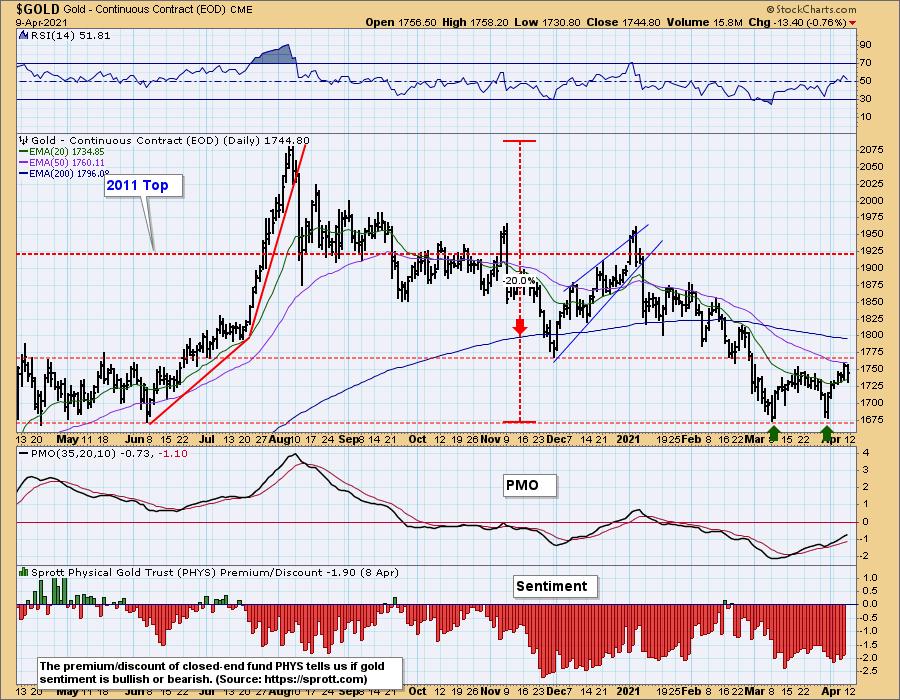Viewport: 900px width, 700px height.
Task: Click the candlestick icon beside the Gold Daily label
Action: [24, 140]
